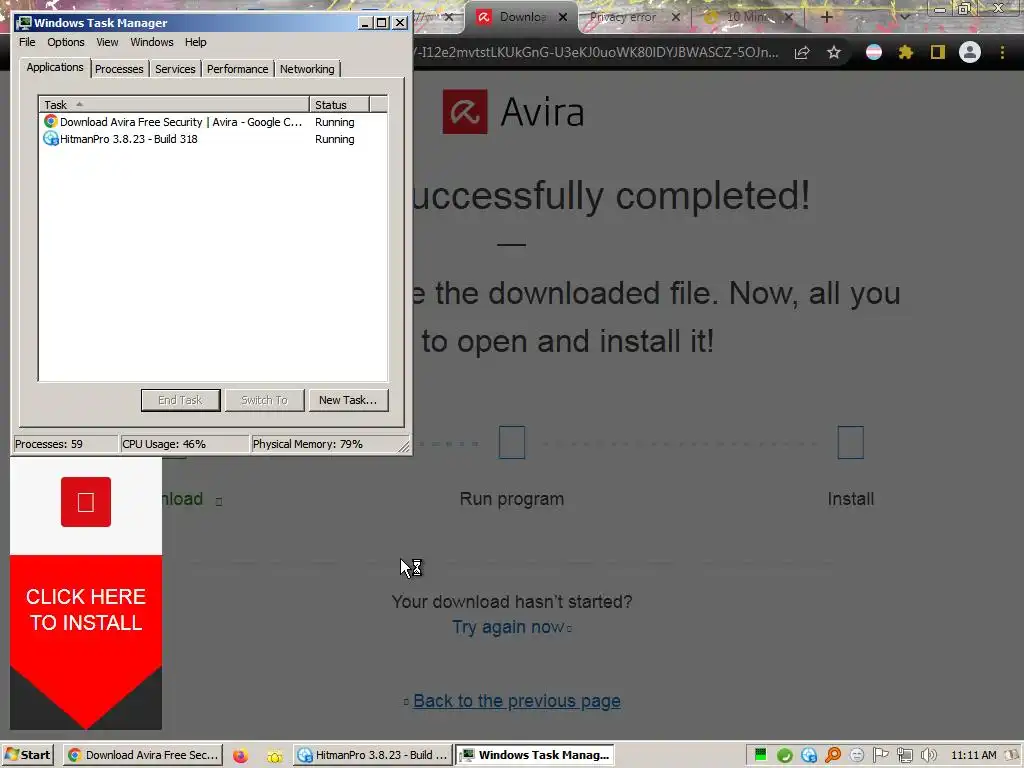Open a new tab in Chrome

coord(827,17)
